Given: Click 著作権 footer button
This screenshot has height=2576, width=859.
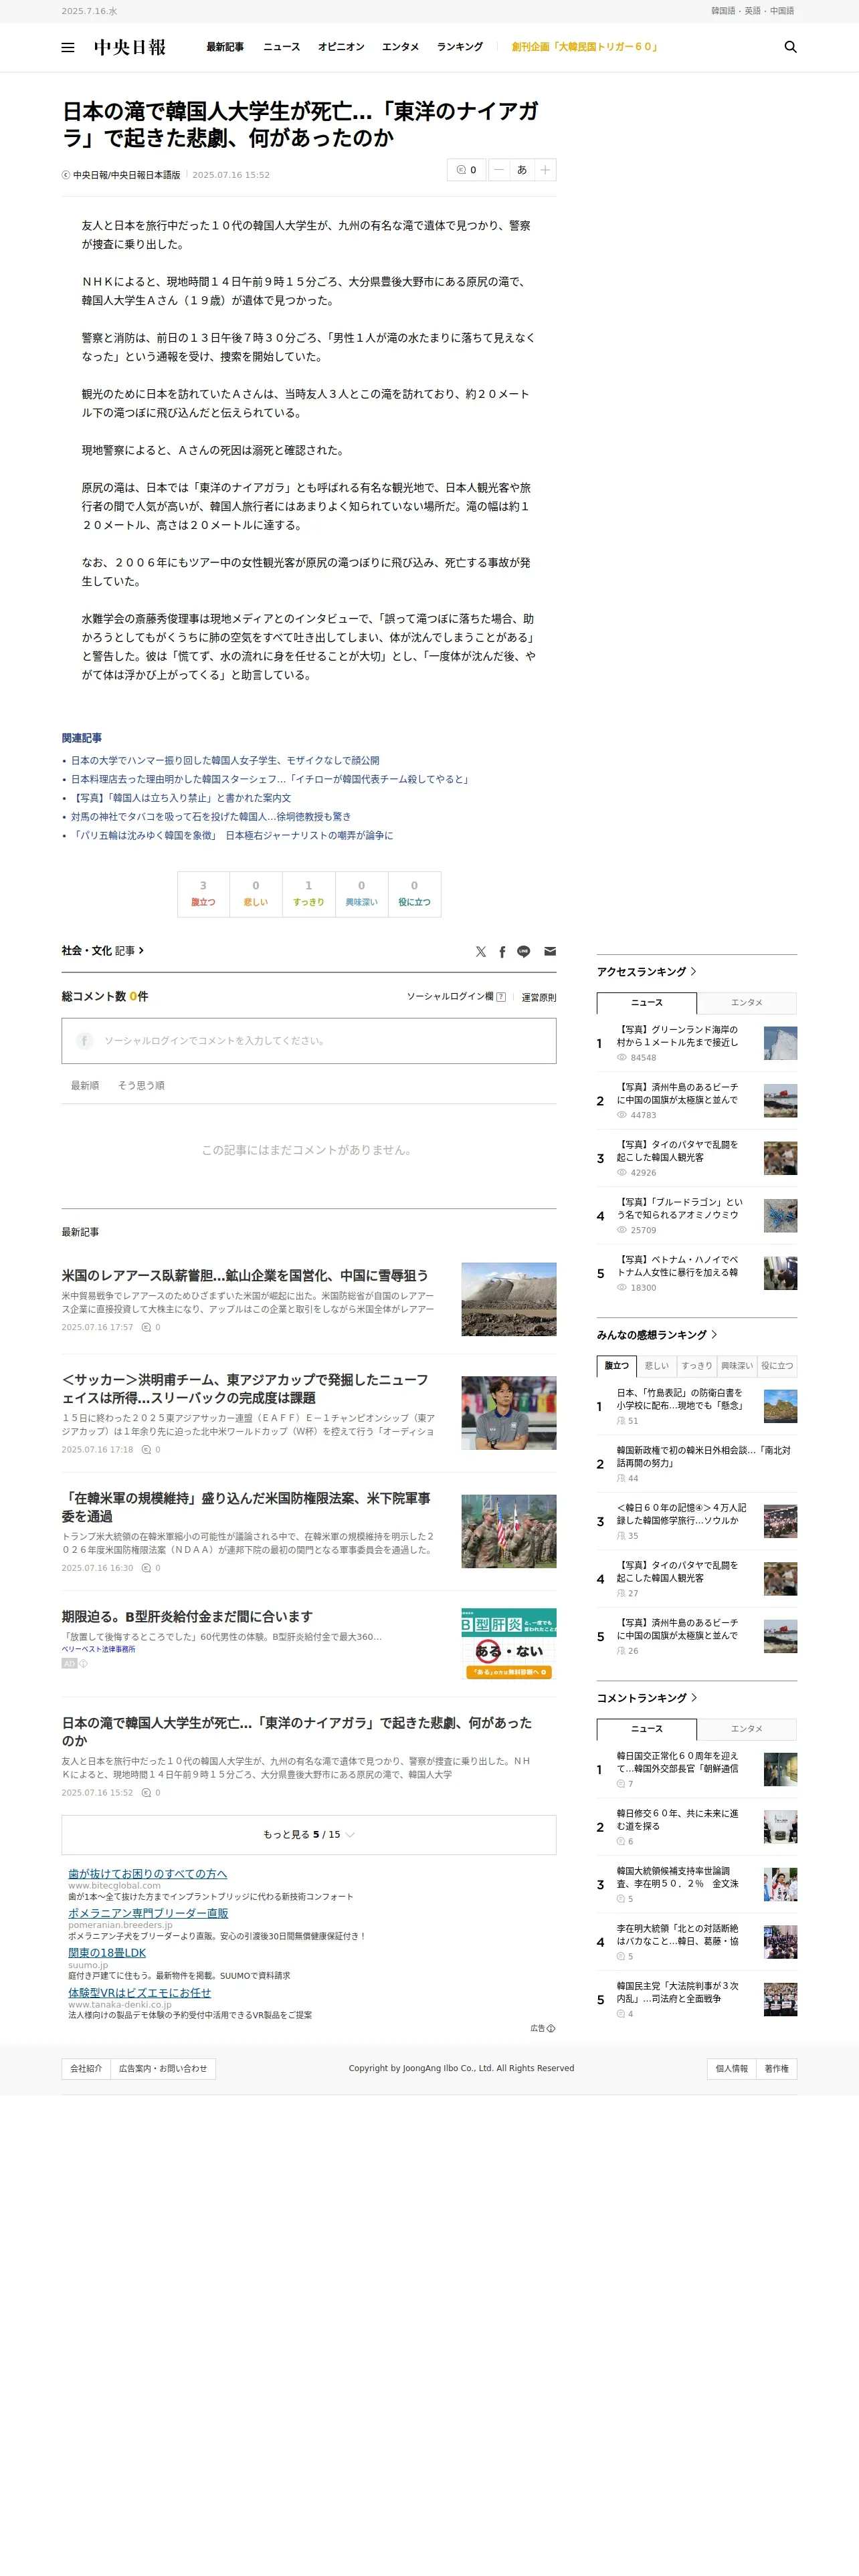Looking at the screenshot, I should click(777, 2069).
